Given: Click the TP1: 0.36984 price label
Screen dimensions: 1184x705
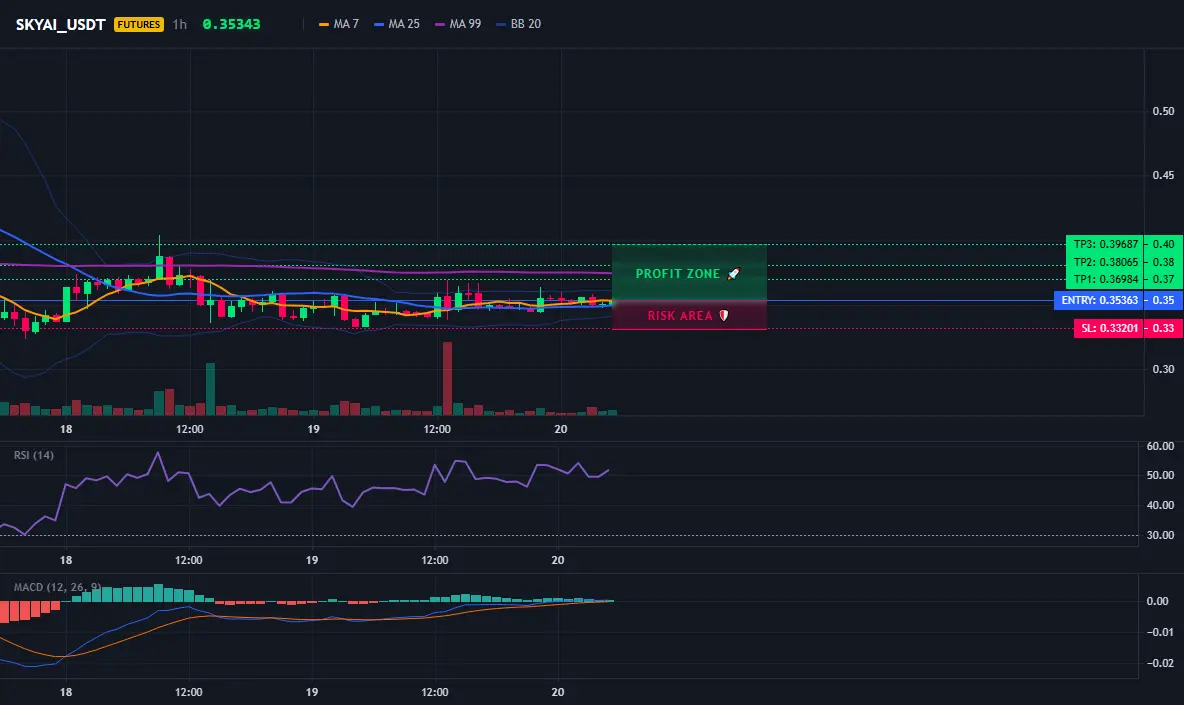Looking at the screenshot, I should point(1105,279).
